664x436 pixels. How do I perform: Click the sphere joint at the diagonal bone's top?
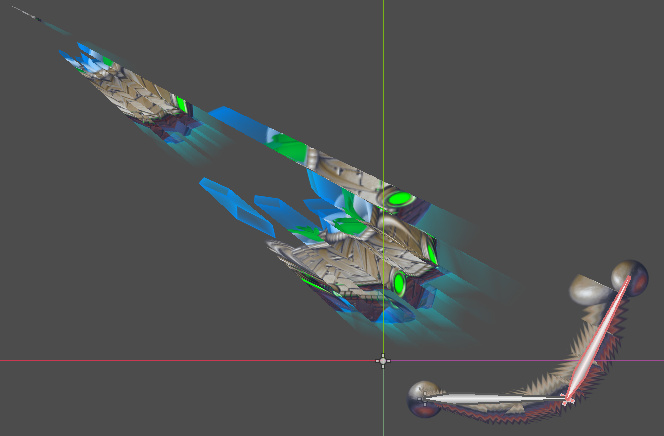click(629, 274)
